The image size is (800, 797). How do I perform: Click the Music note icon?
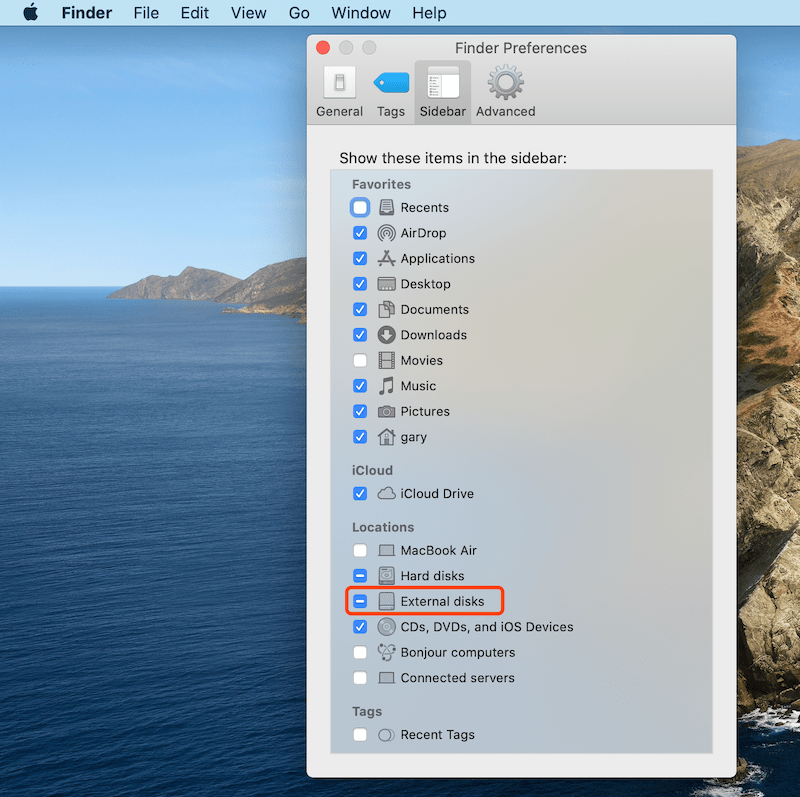pyautogui.click(x=386, y=386)
